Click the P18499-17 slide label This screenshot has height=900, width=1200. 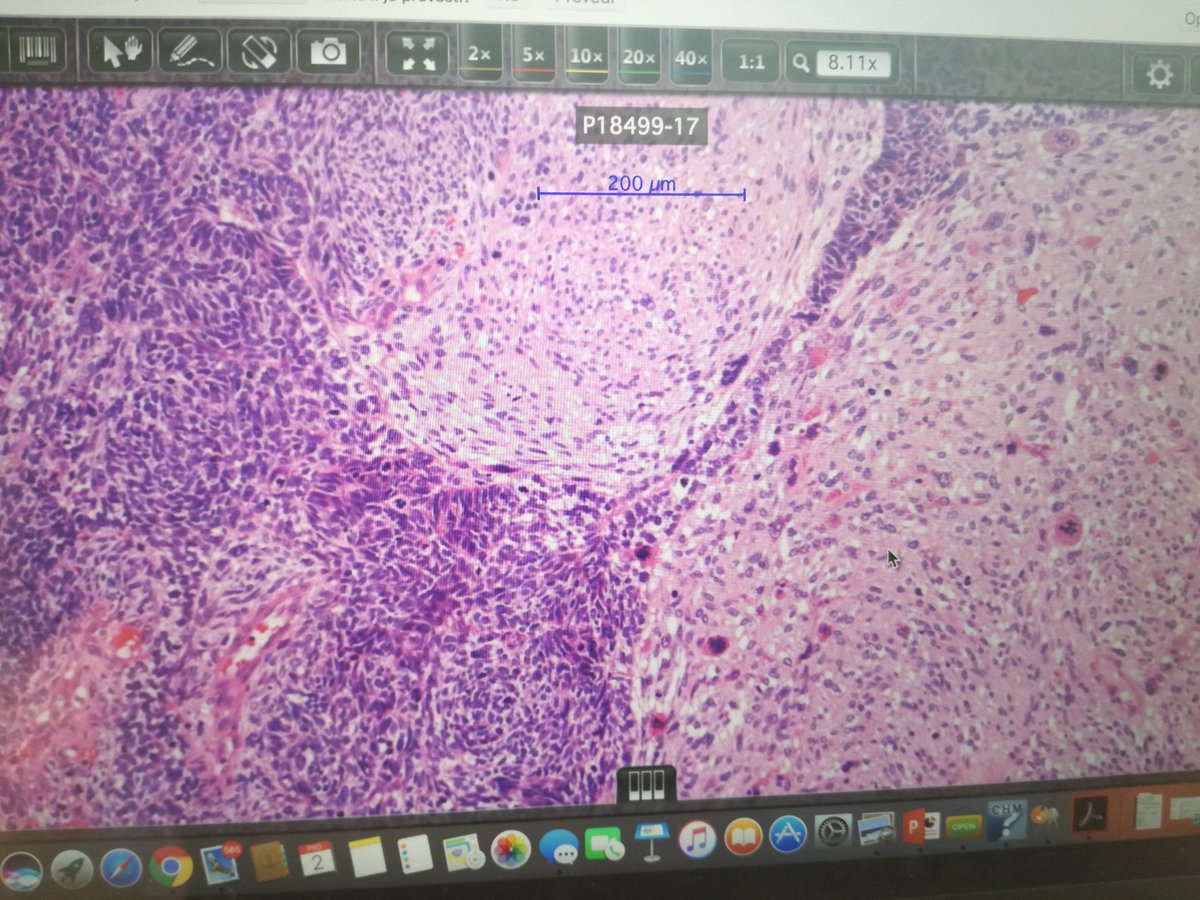point(640,127)
